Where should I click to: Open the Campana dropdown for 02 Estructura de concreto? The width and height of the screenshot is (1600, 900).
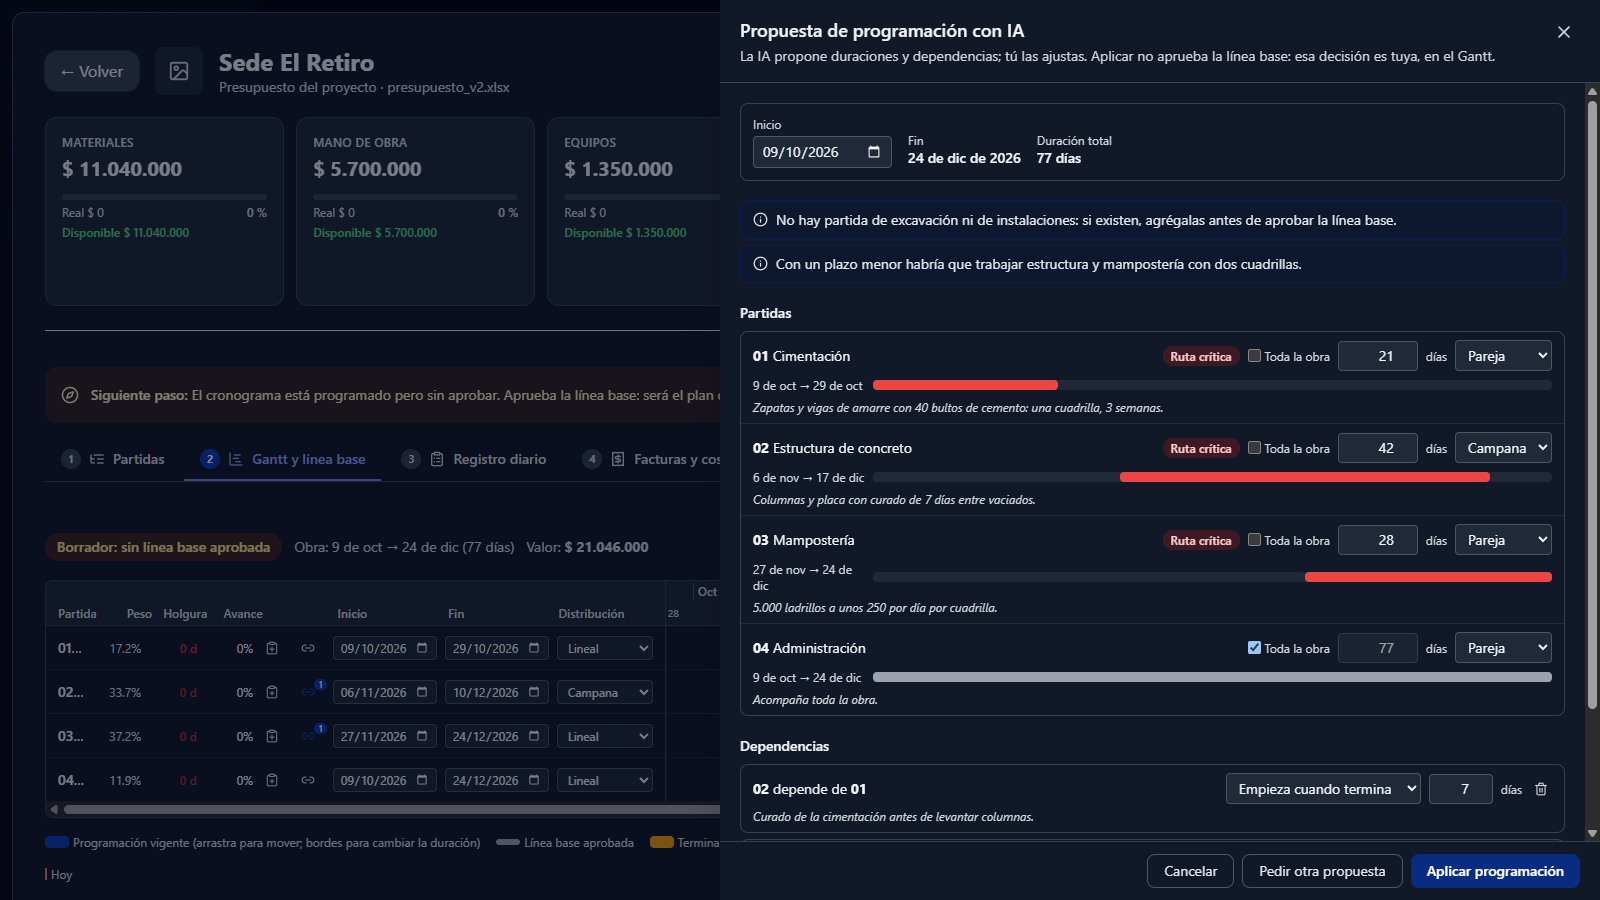pyautogui.click(x=1503, y=448)
